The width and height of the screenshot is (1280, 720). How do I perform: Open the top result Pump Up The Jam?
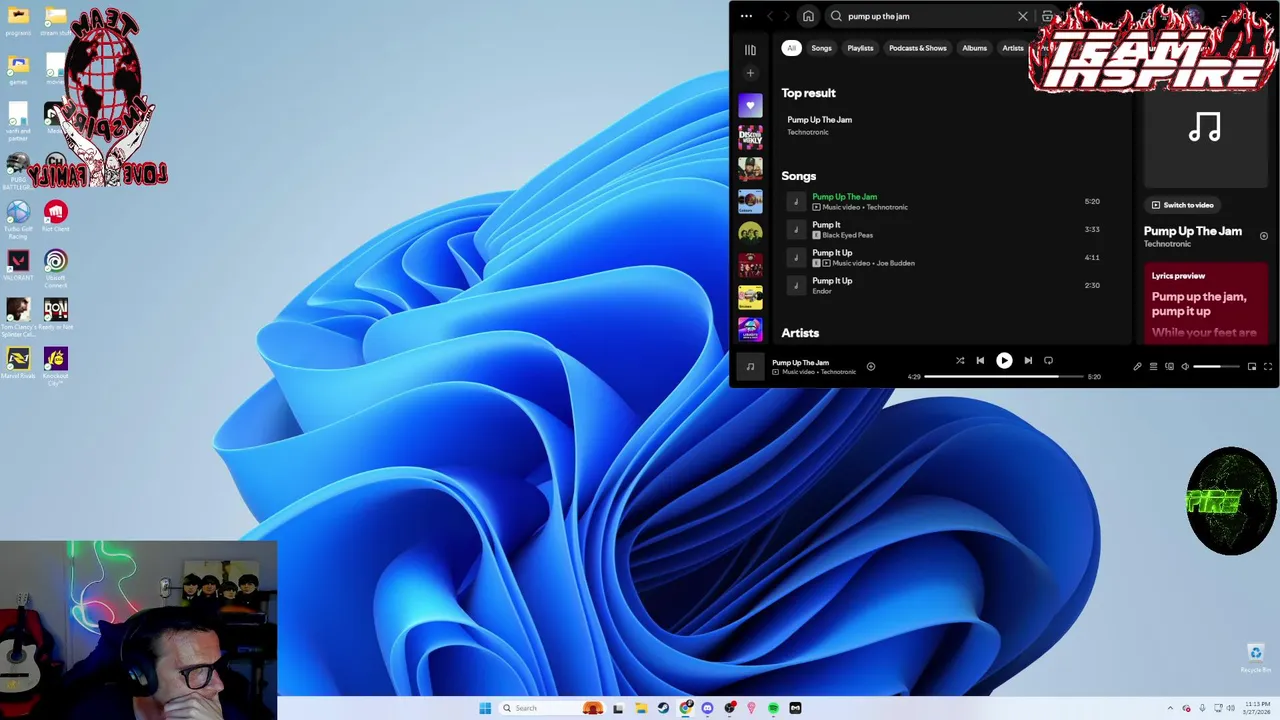(819, 125)
